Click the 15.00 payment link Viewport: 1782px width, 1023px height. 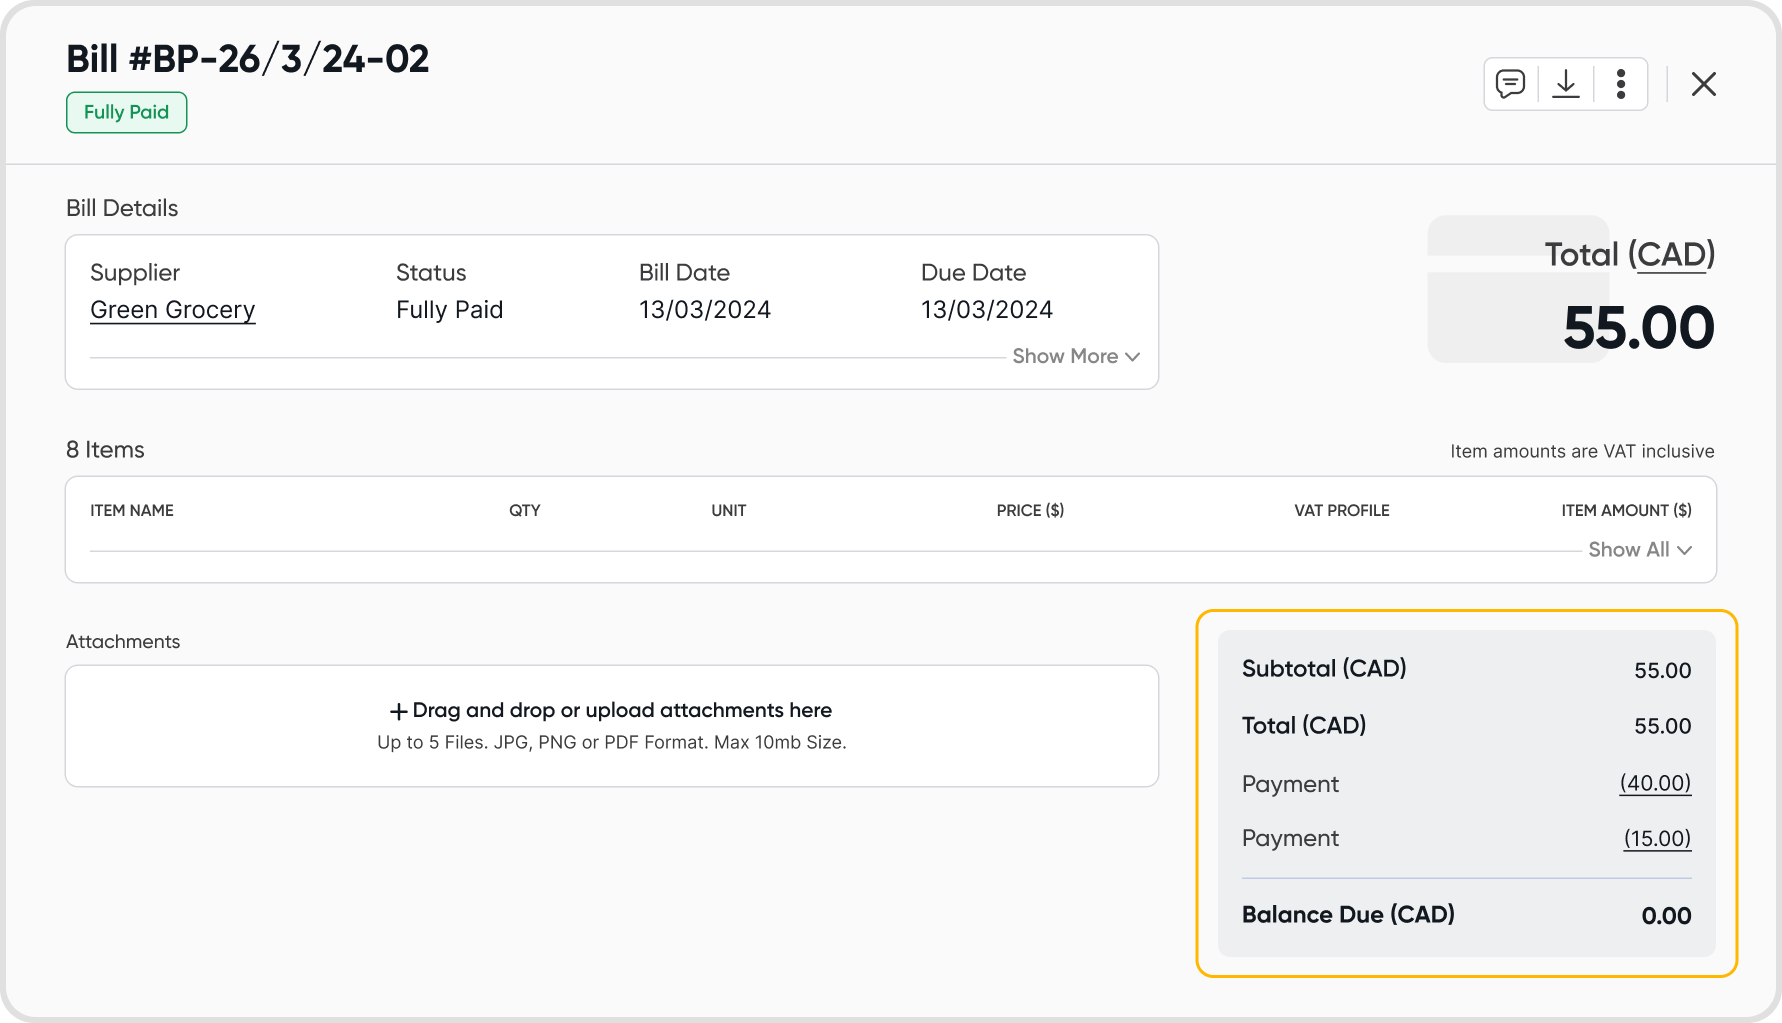pyautogui.click(x=1657, y=838)
